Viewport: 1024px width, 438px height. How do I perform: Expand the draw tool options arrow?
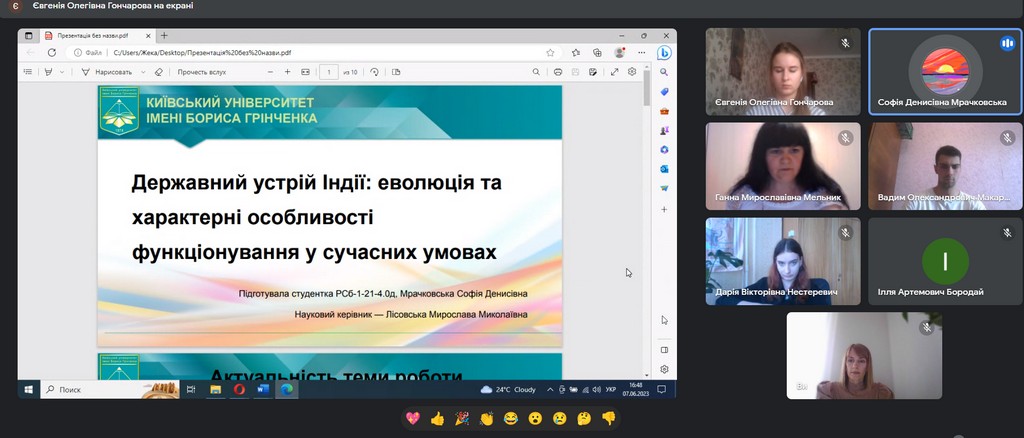coord(141,72)
